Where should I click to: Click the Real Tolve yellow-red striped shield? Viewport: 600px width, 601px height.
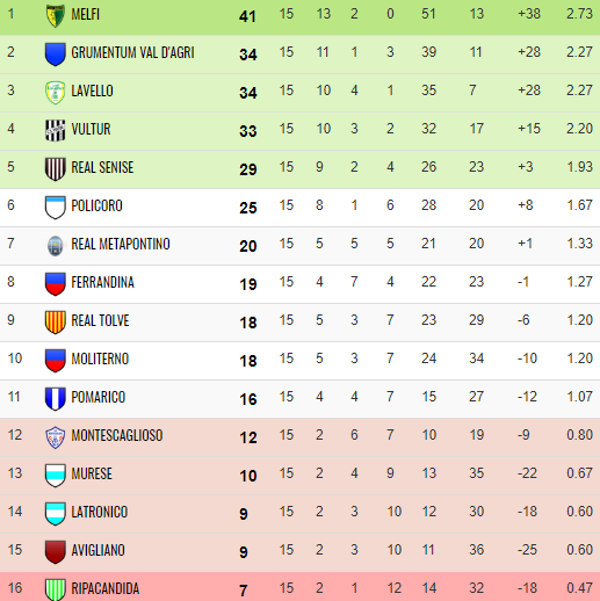55,322
